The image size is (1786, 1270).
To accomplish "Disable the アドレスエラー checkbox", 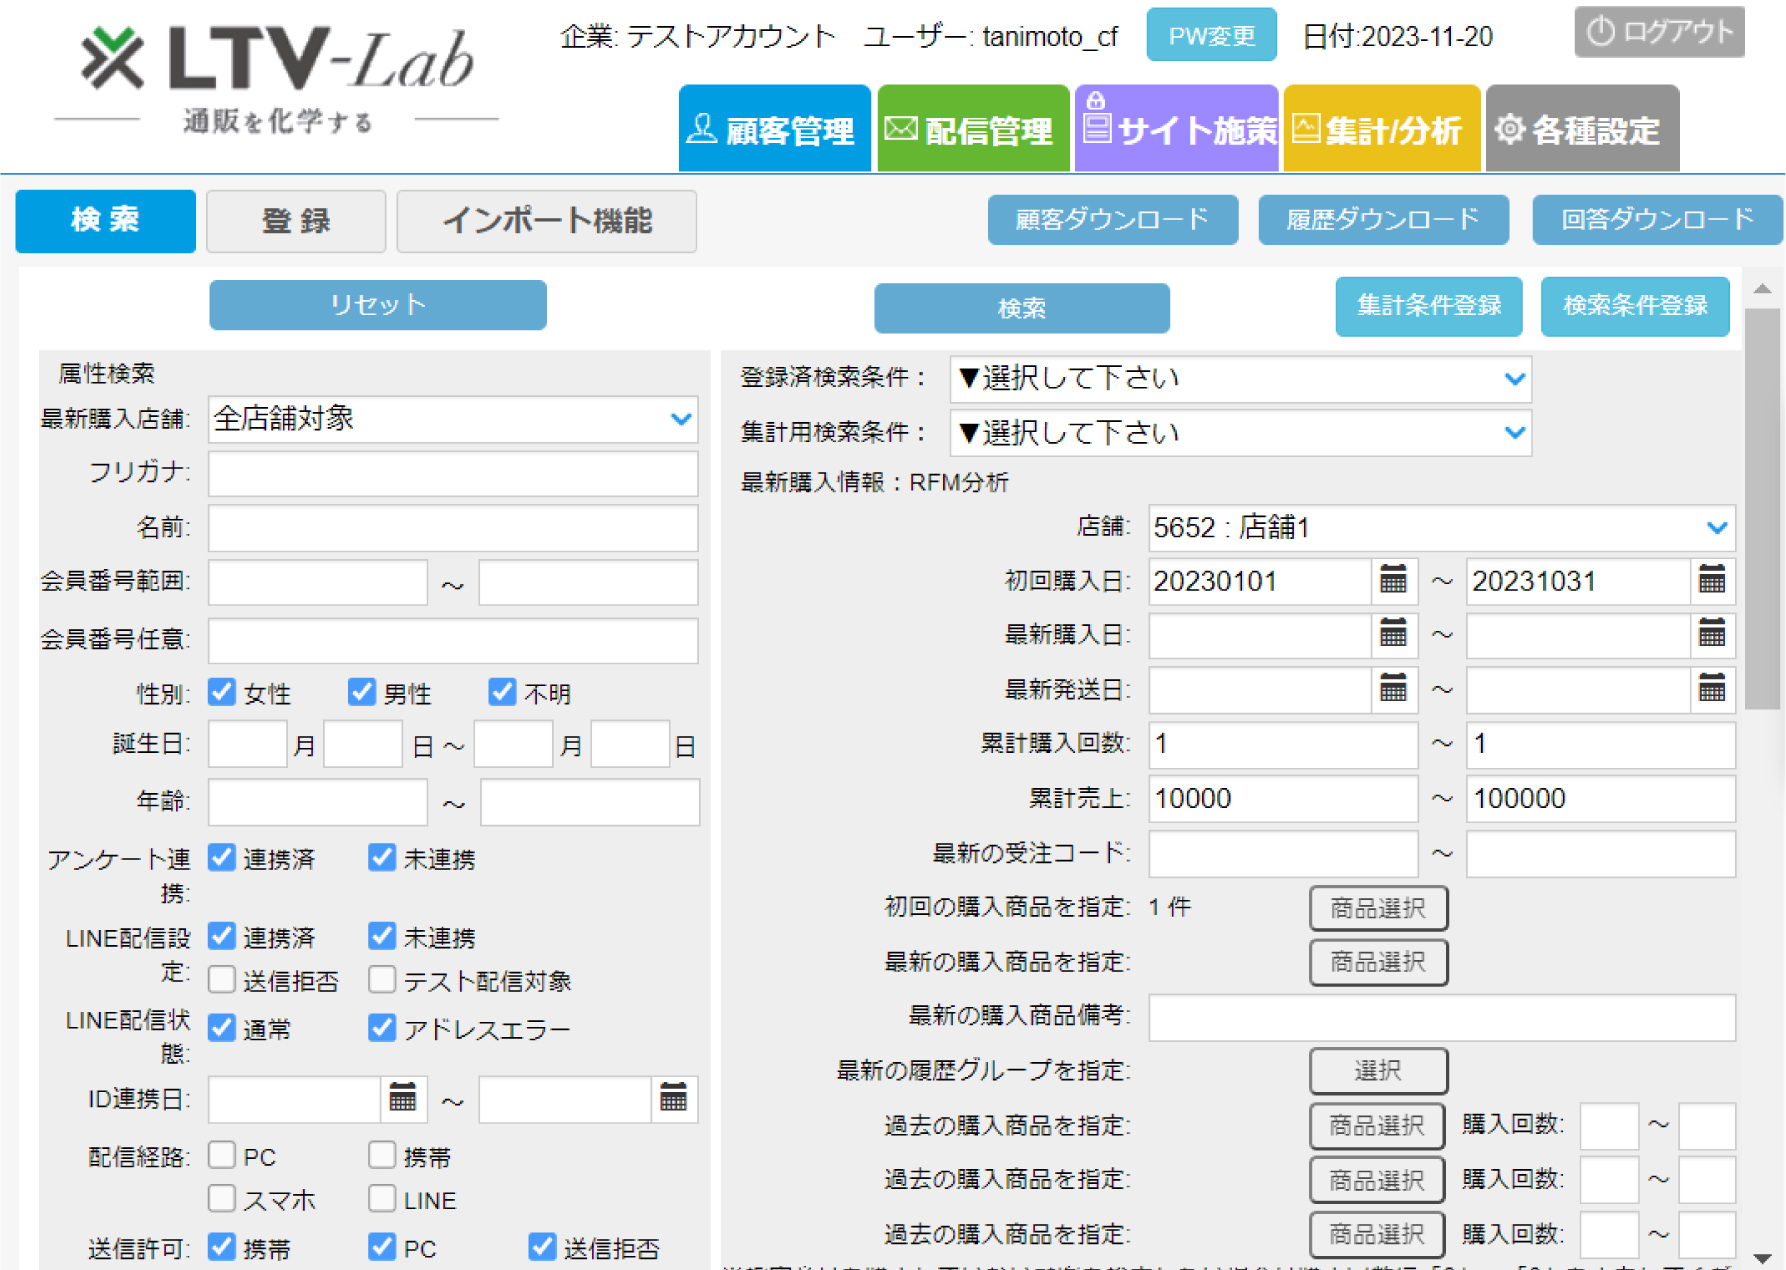I will pyautogui.click(x=382, y=1027).
